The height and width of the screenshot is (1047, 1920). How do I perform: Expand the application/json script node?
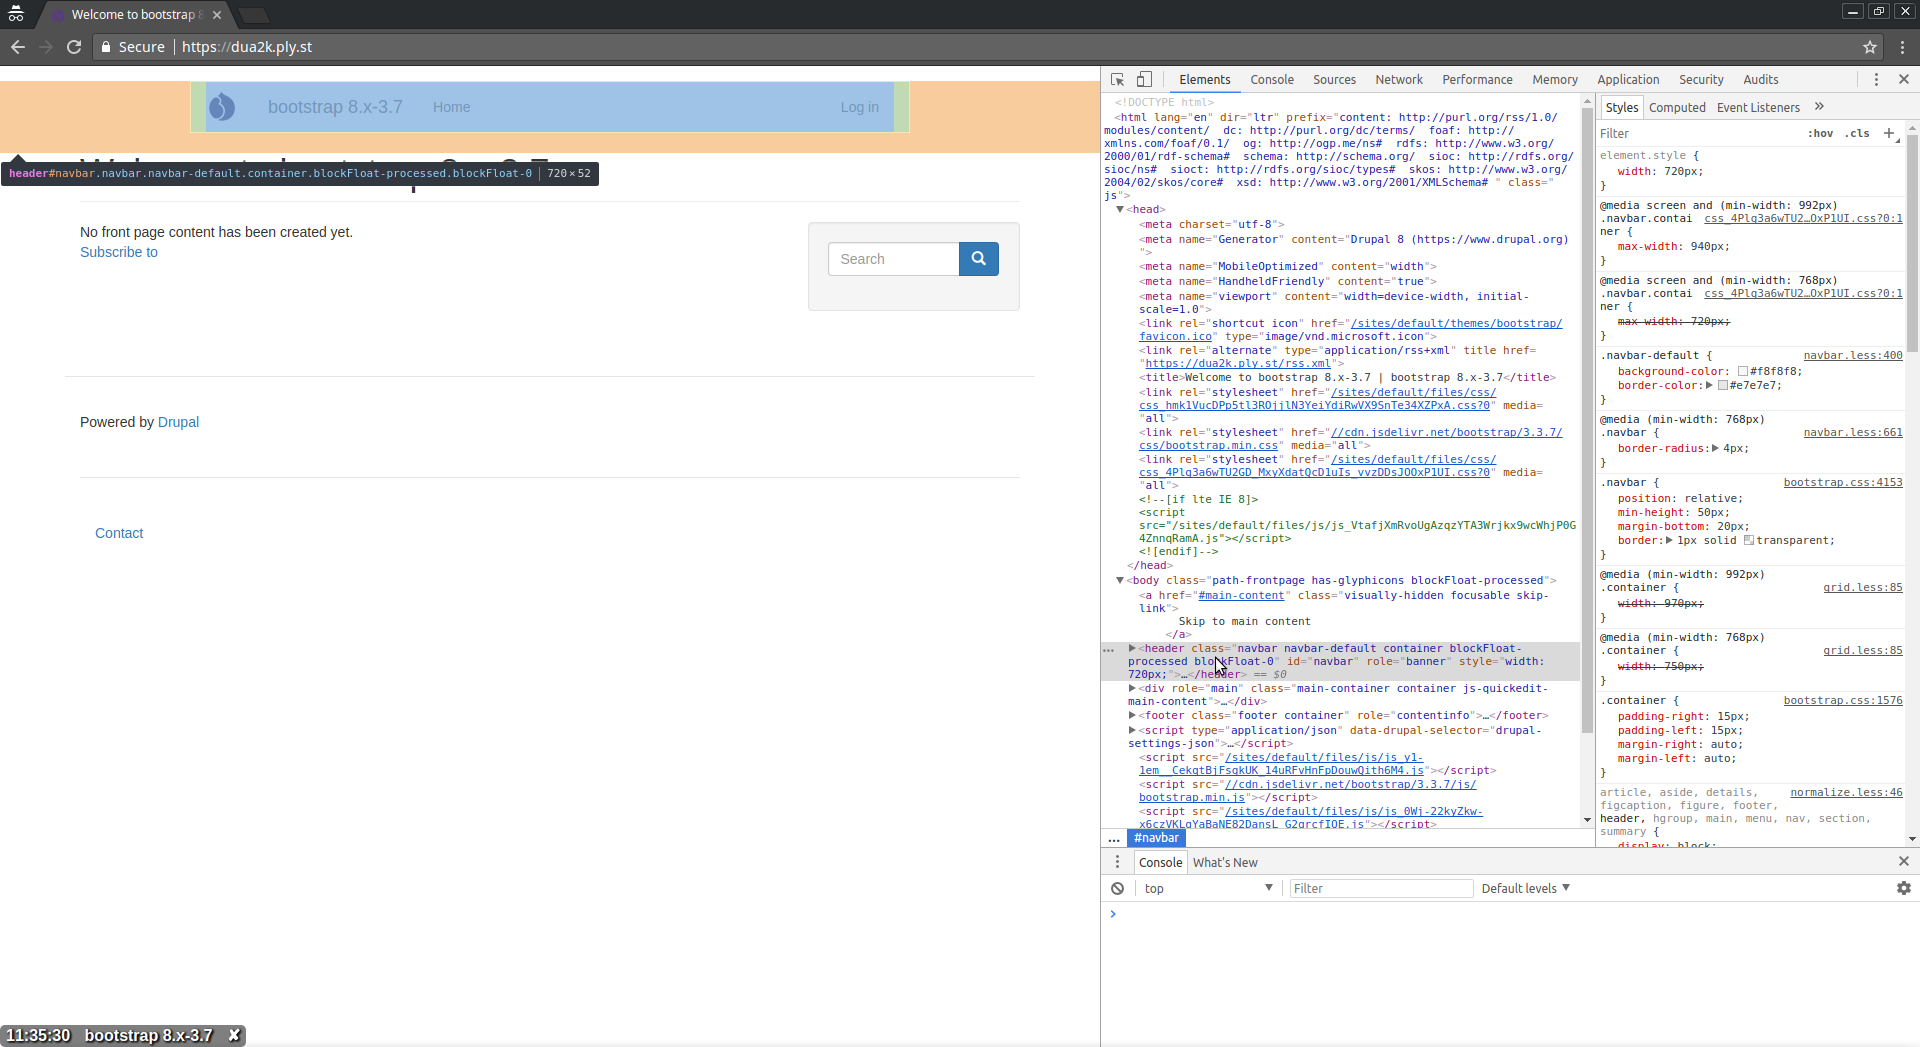click(x=1132, y=730)
